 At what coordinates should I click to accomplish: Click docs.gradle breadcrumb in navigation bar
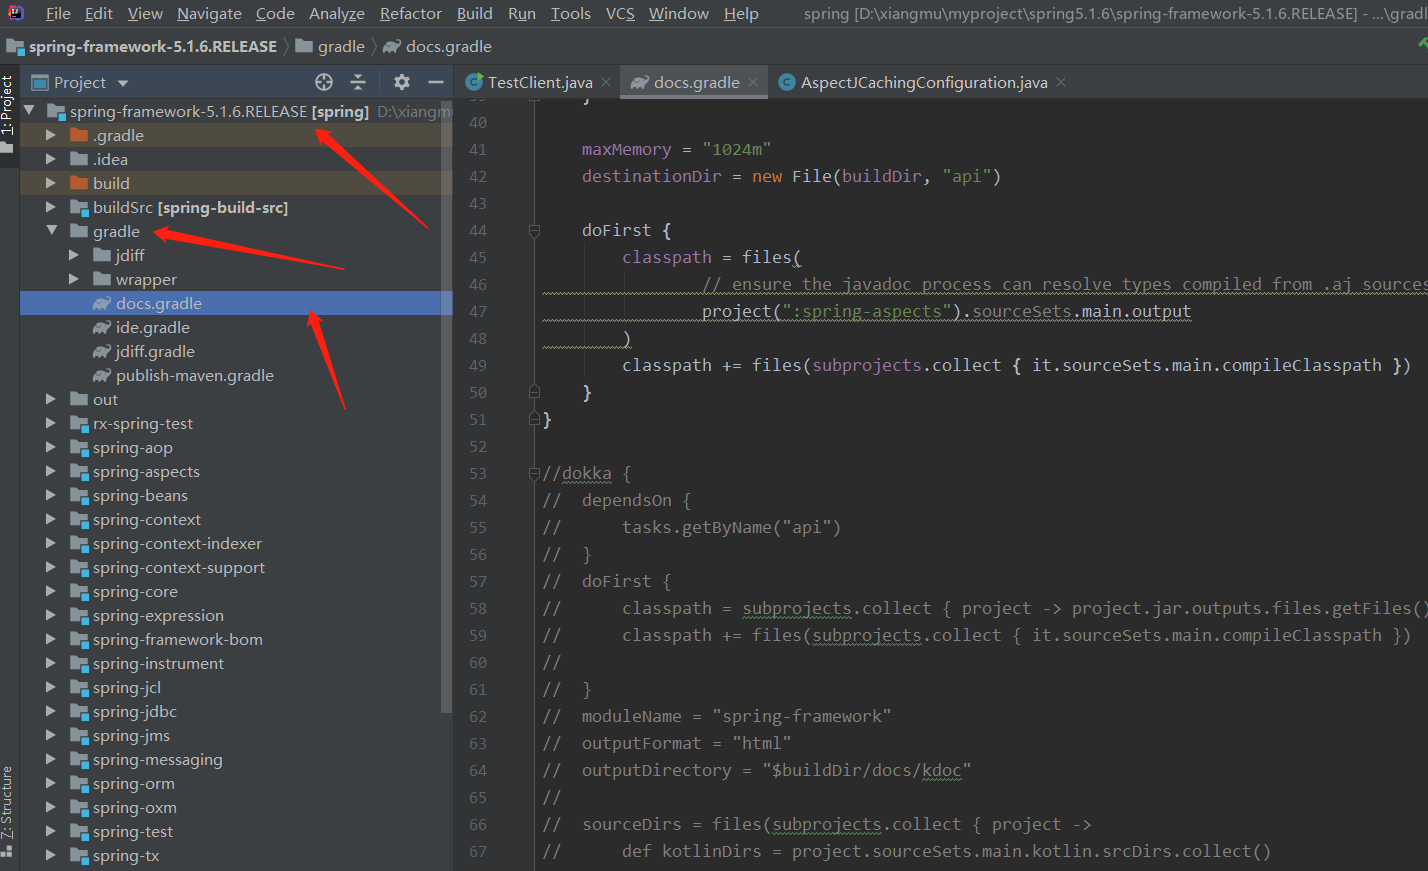(x=448, y=46)
